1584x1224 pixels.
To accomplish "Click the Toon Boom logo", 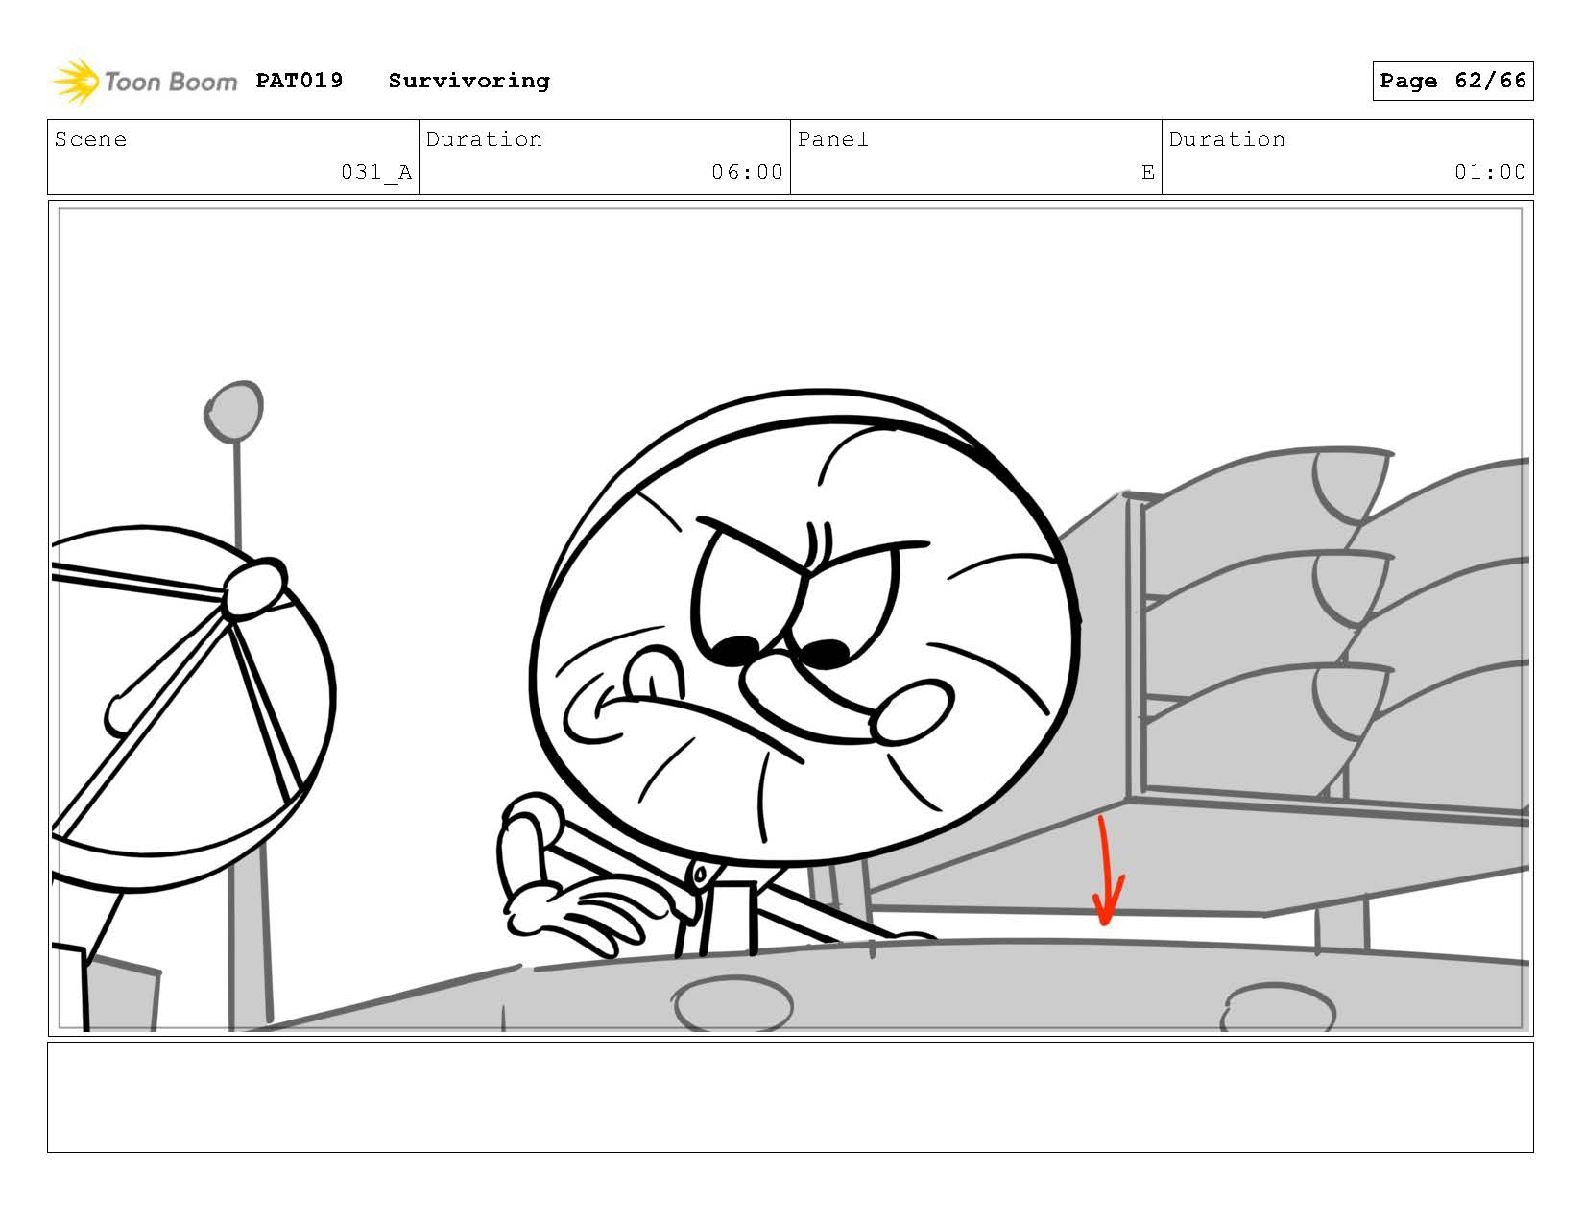I will click(x=145, y=81).
